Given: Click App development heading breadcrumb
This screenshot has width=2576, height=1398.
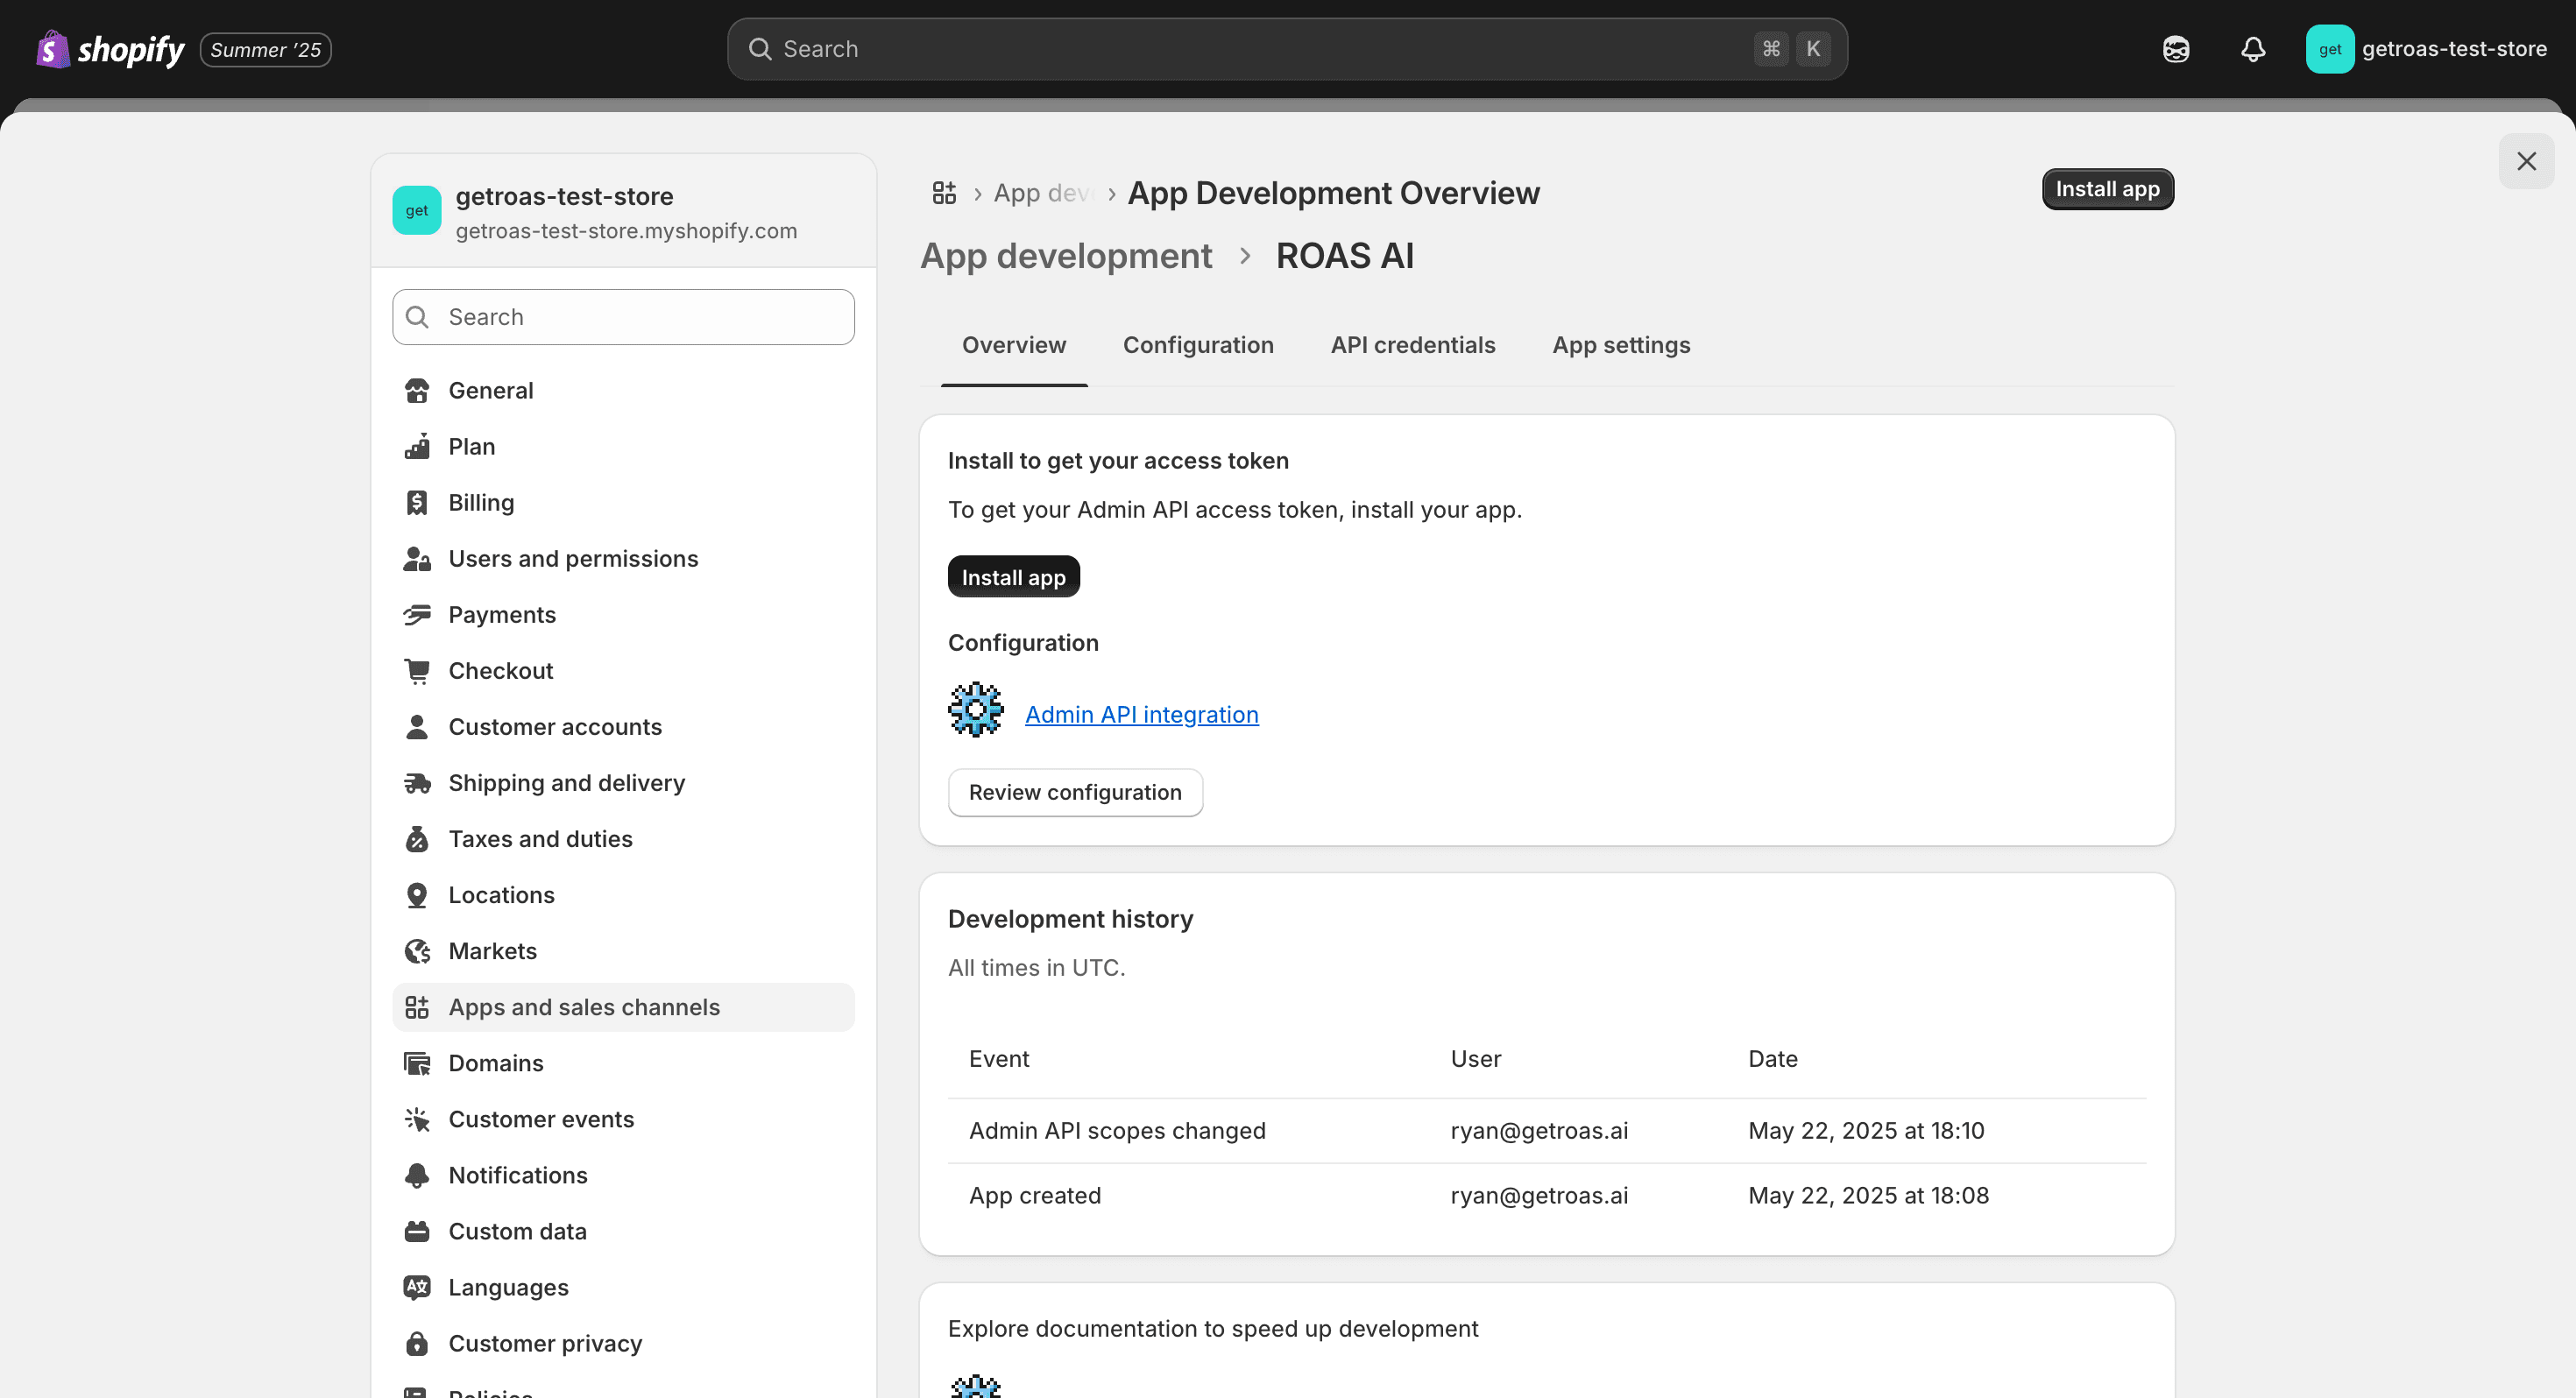Looking at the screenshot, I should coord(1066,256).
